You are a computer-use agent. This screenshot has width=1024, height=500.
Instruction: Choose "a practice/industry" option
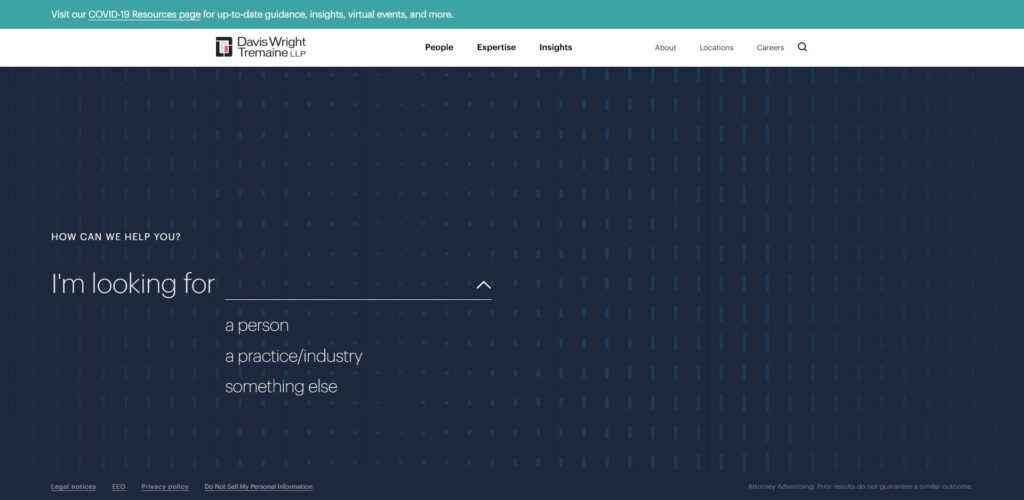point(293,356)
